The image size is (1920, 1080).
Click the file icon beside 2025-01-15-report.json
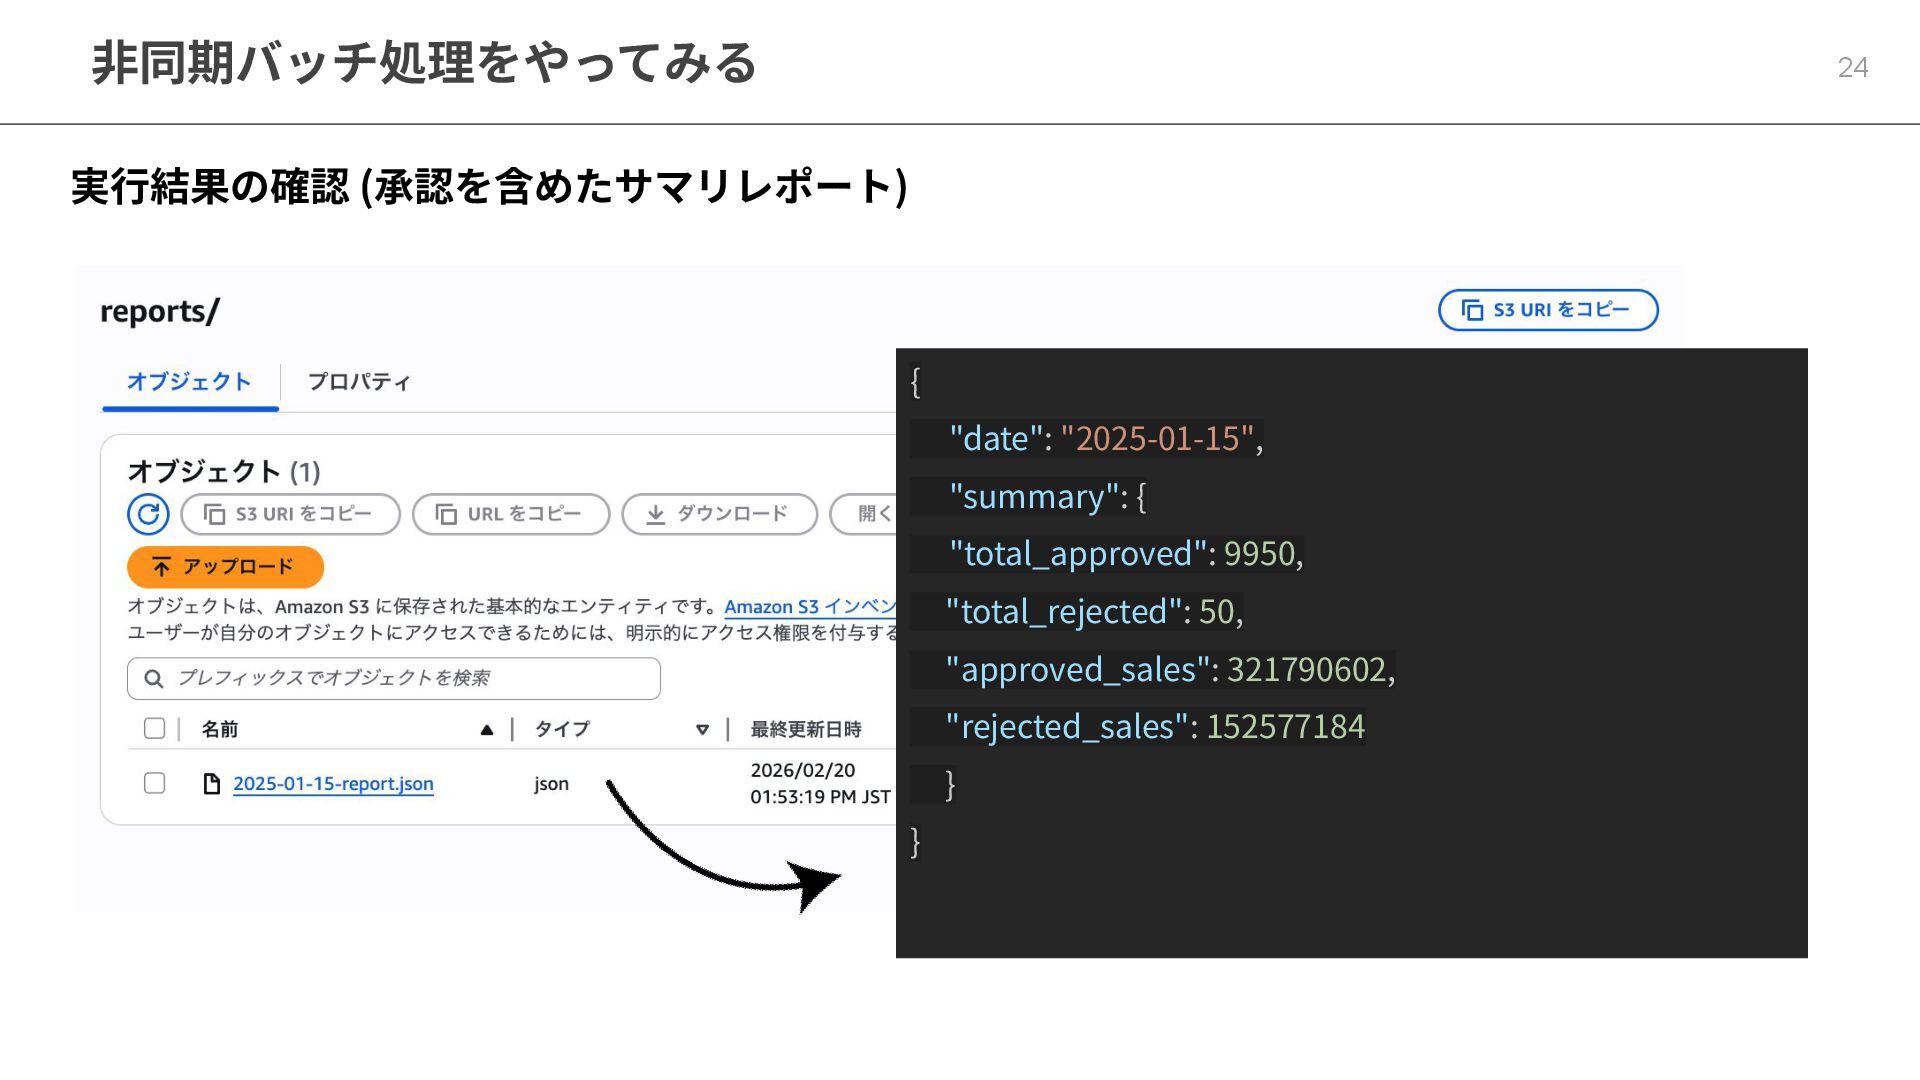211,784
